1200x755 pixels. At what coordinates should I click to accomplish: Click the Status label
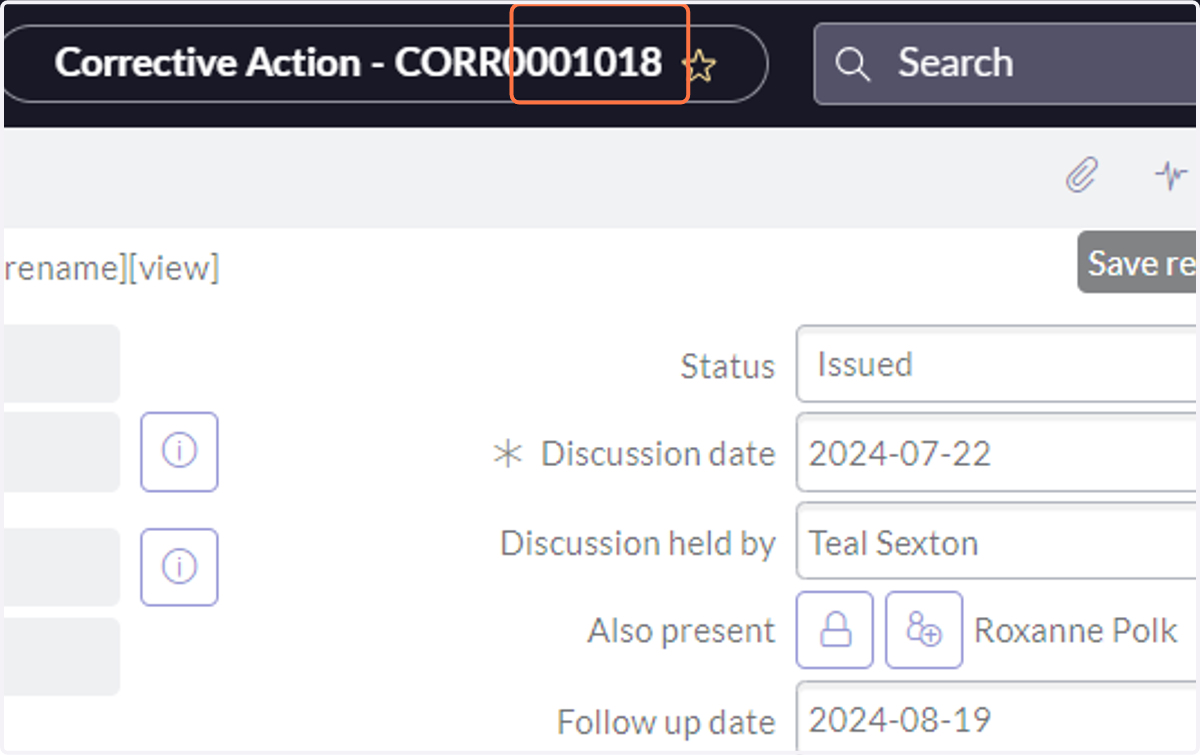[727, 366]
